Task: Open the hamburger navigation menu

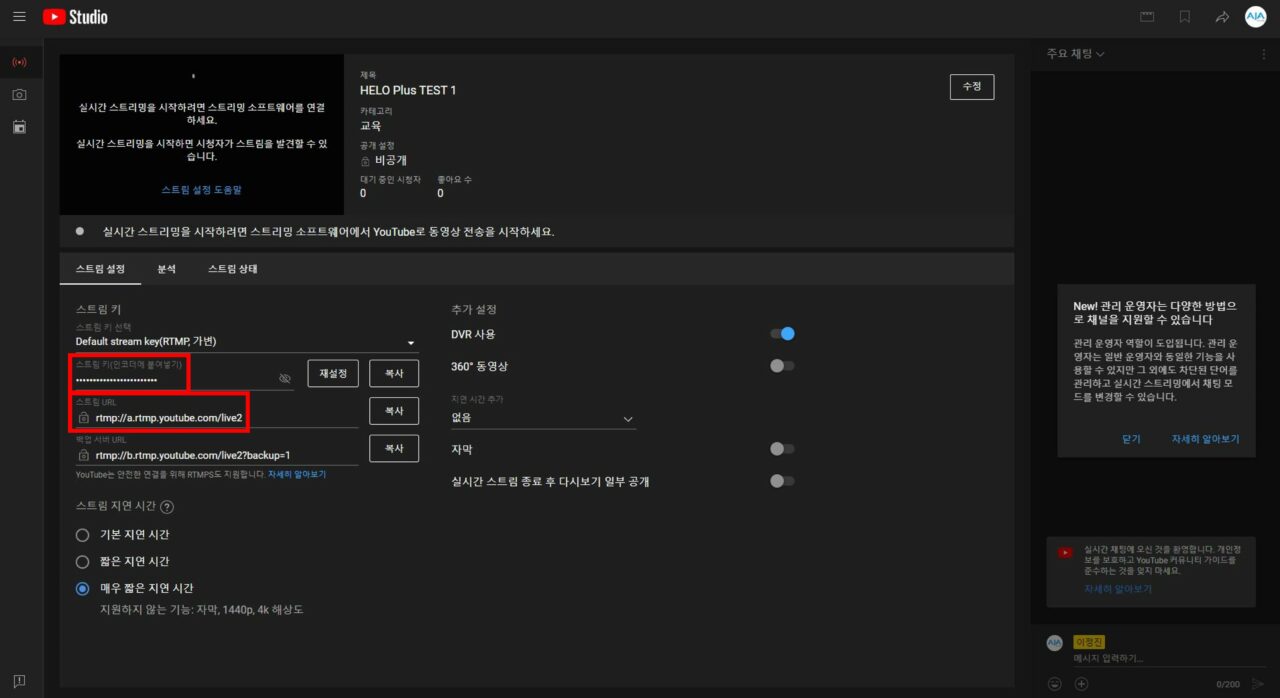Action: coord(19,17)
